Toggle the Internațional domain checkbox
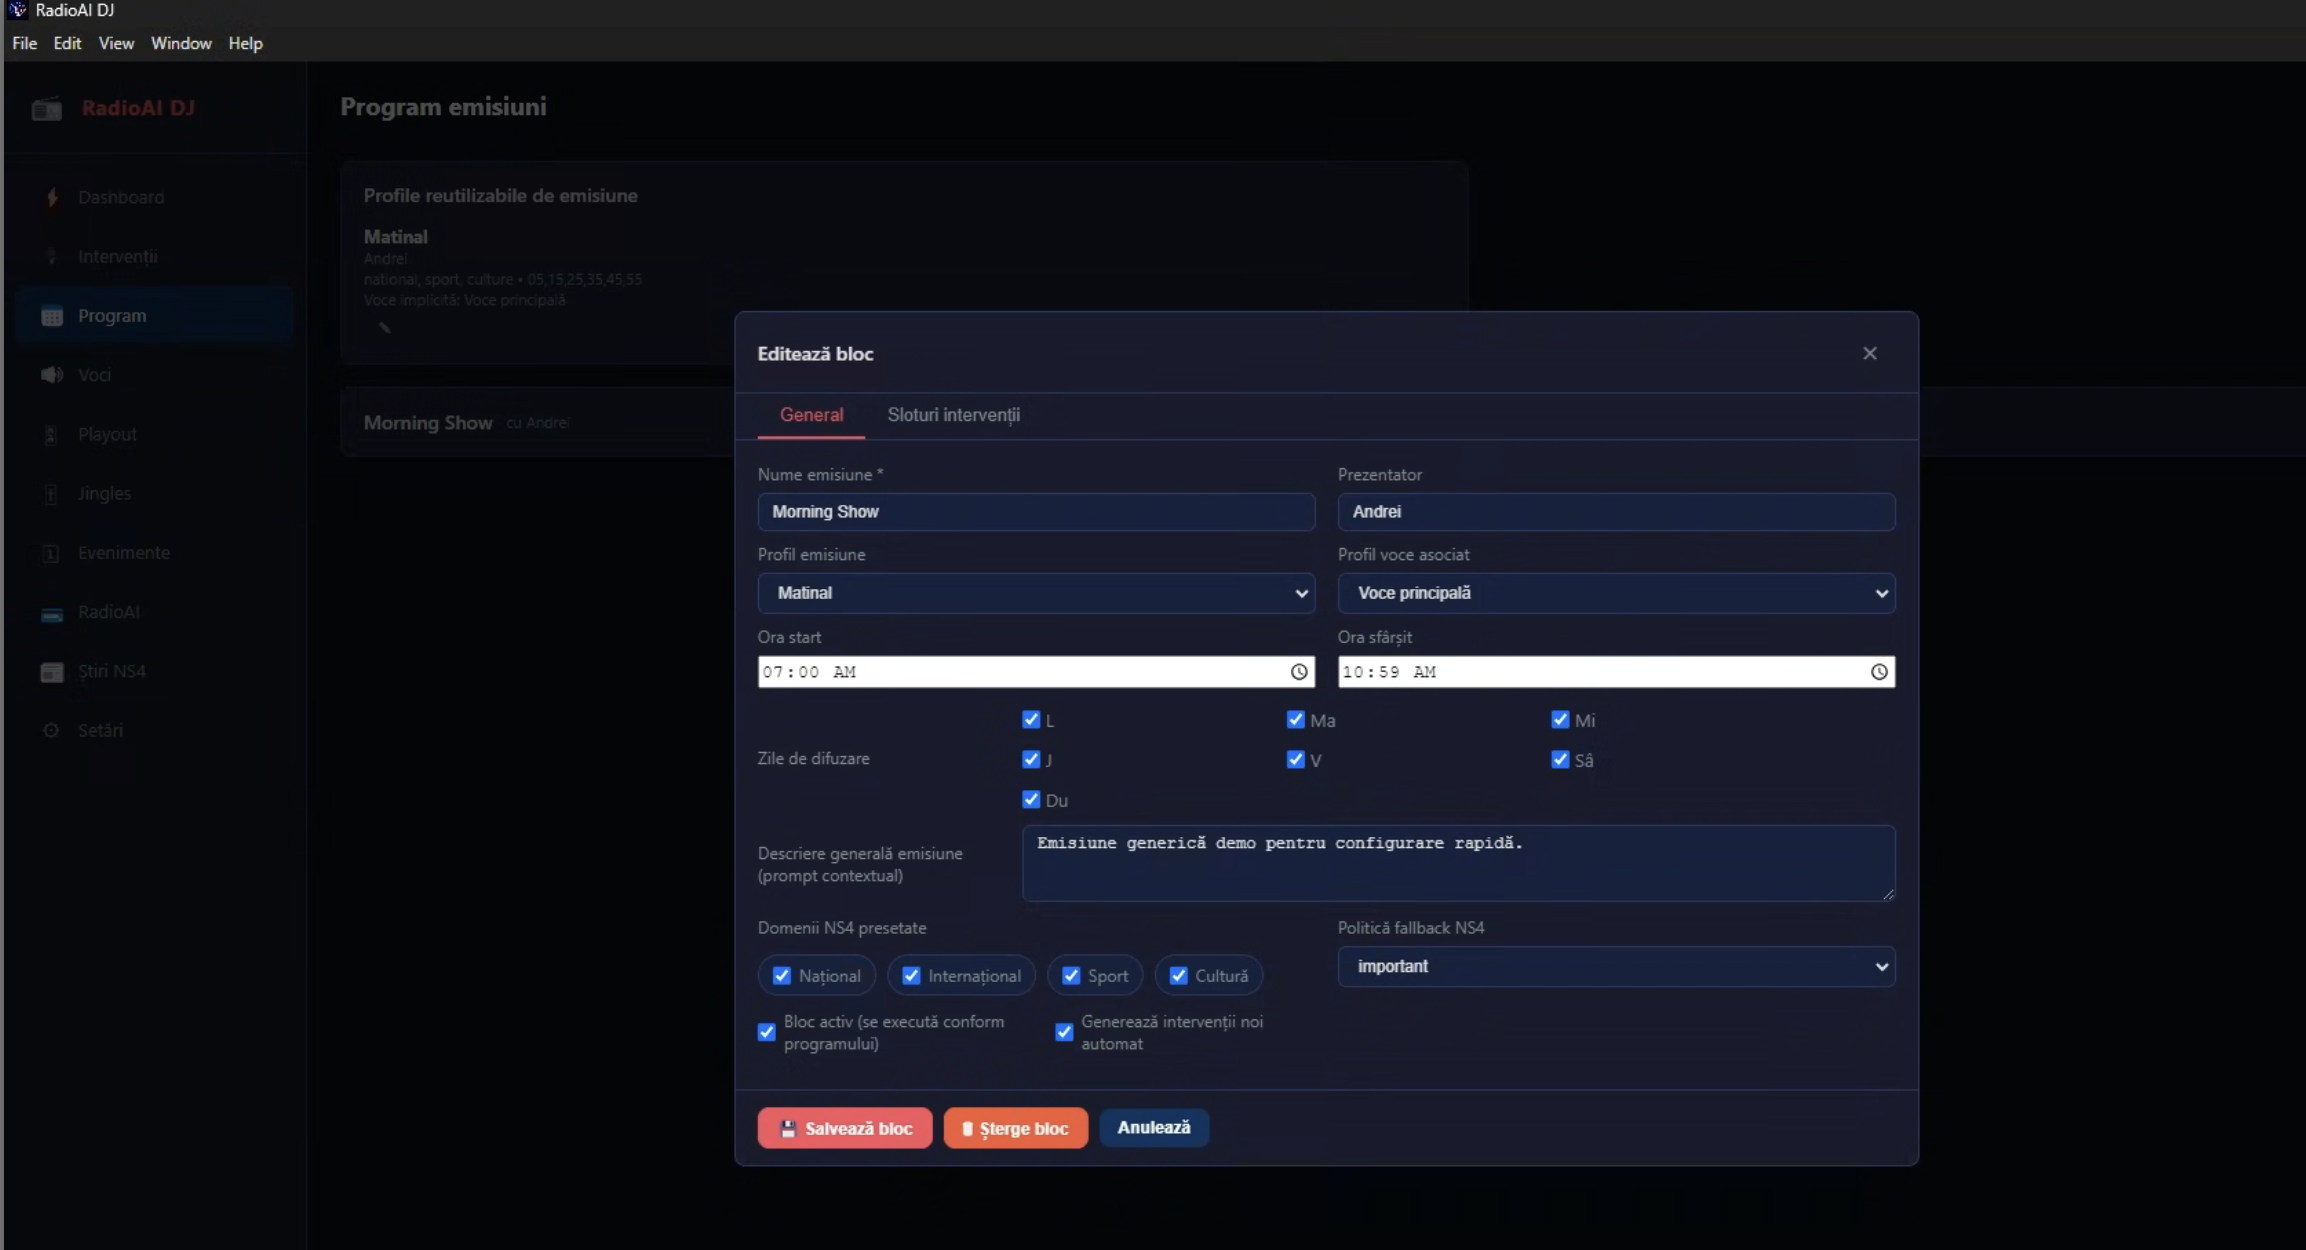 pyautogui.click(x=911, y=975)
